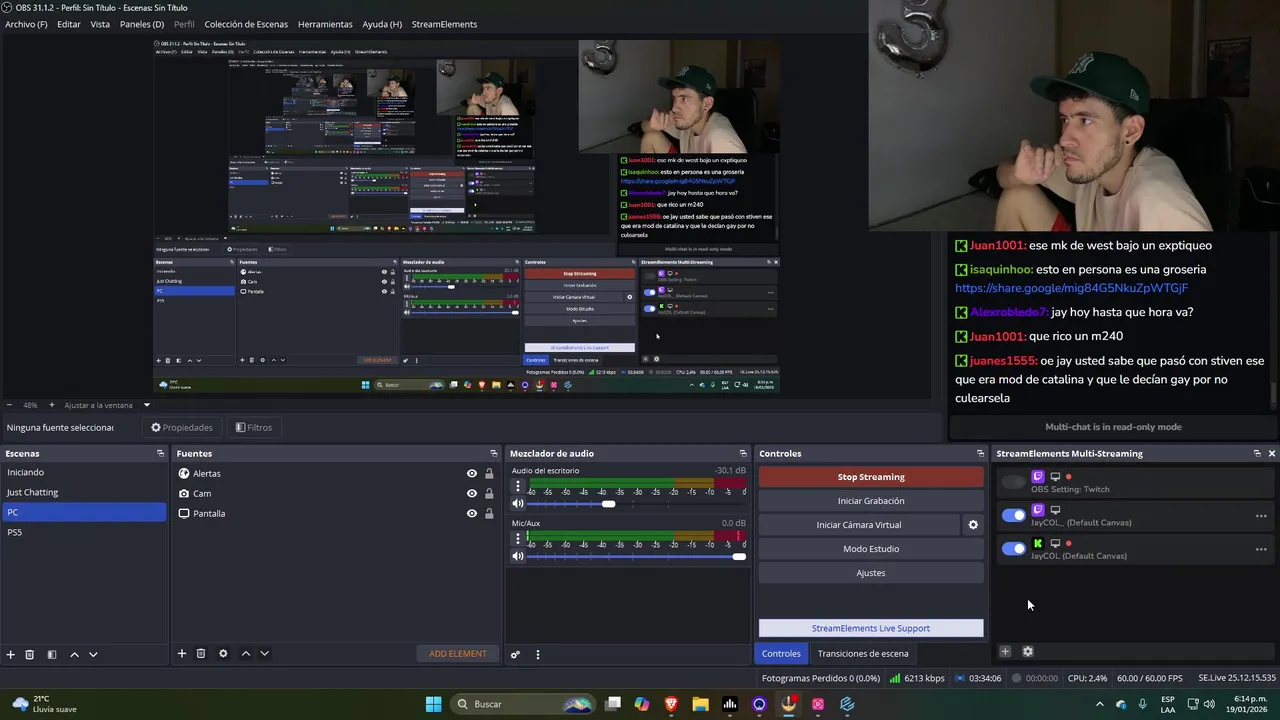
Task: Click Iniciar Cámara Virtual button
Action: coord(859,525)
